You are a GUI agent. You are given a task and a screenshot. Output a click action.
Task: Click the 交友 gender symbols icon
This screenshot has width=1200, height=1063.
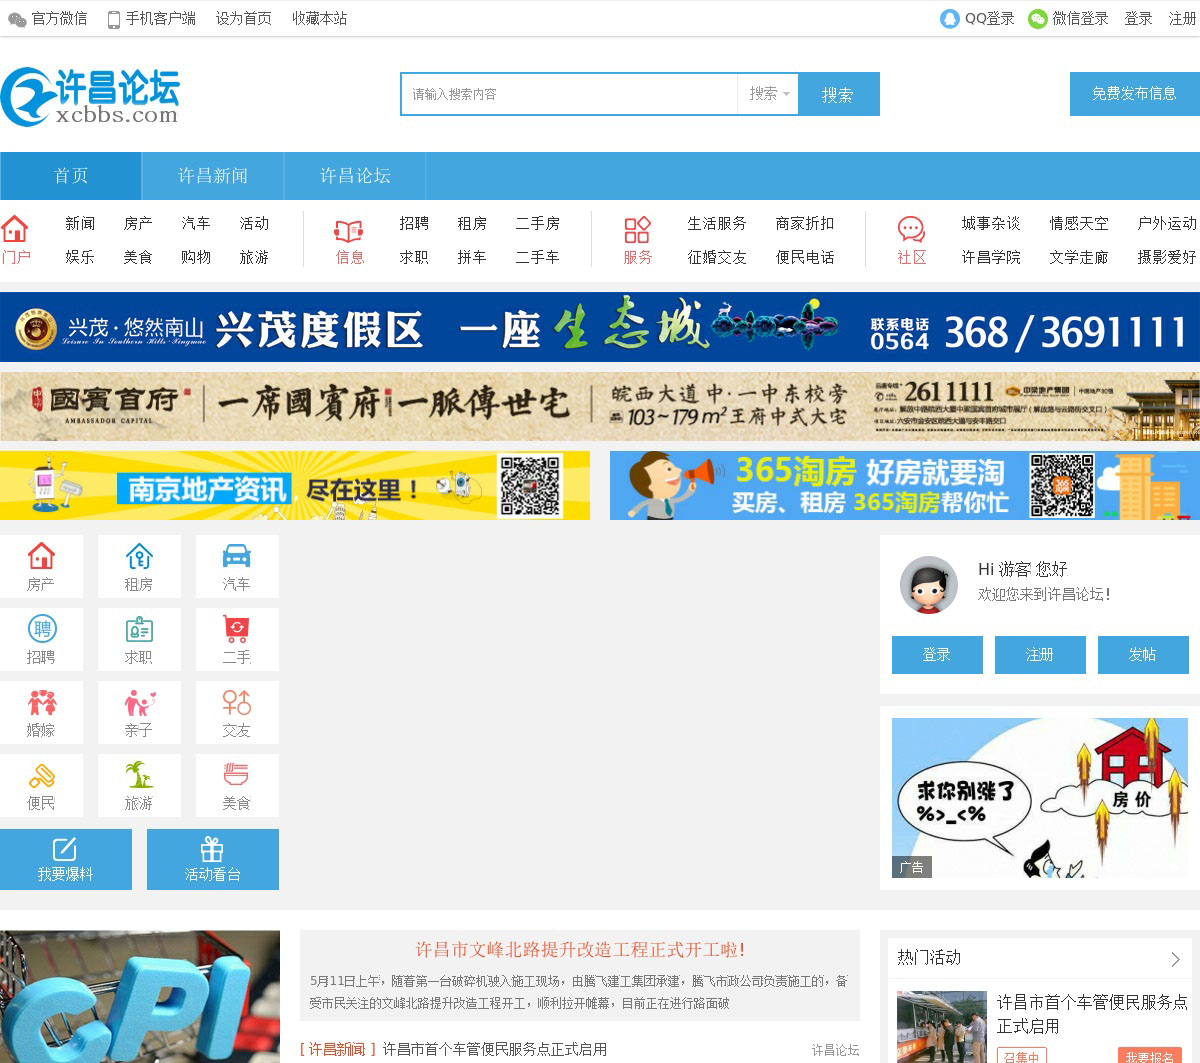tap(237, 702)
